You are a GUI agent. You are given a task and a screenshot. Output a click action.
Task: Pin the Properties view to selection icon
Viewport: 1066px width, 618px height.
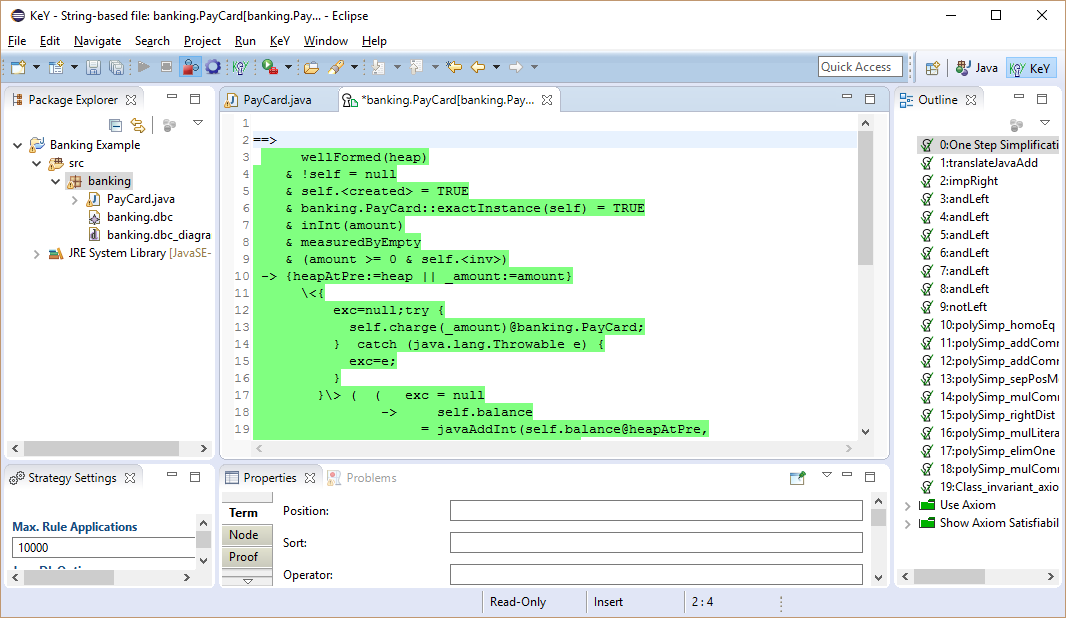pos(797,478)
